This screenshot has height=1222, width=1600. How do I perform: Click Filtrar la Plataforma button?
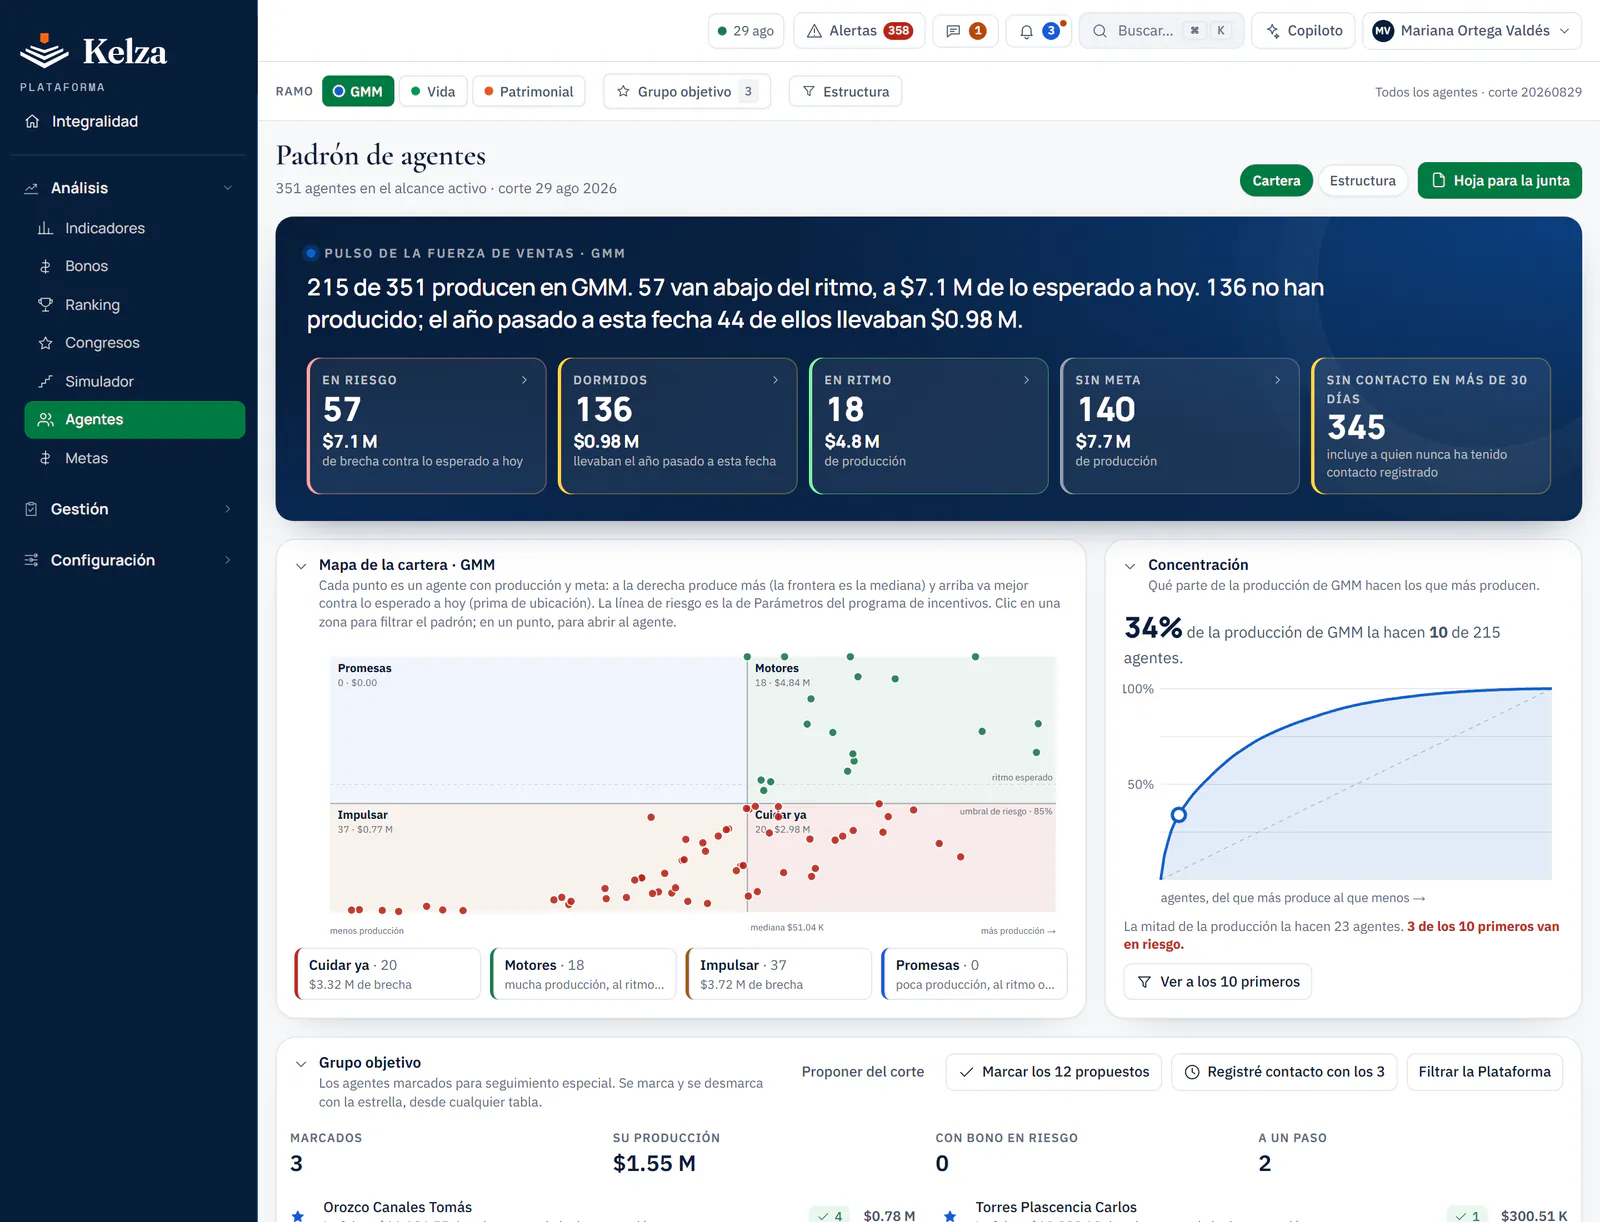click(1484, 1072)
